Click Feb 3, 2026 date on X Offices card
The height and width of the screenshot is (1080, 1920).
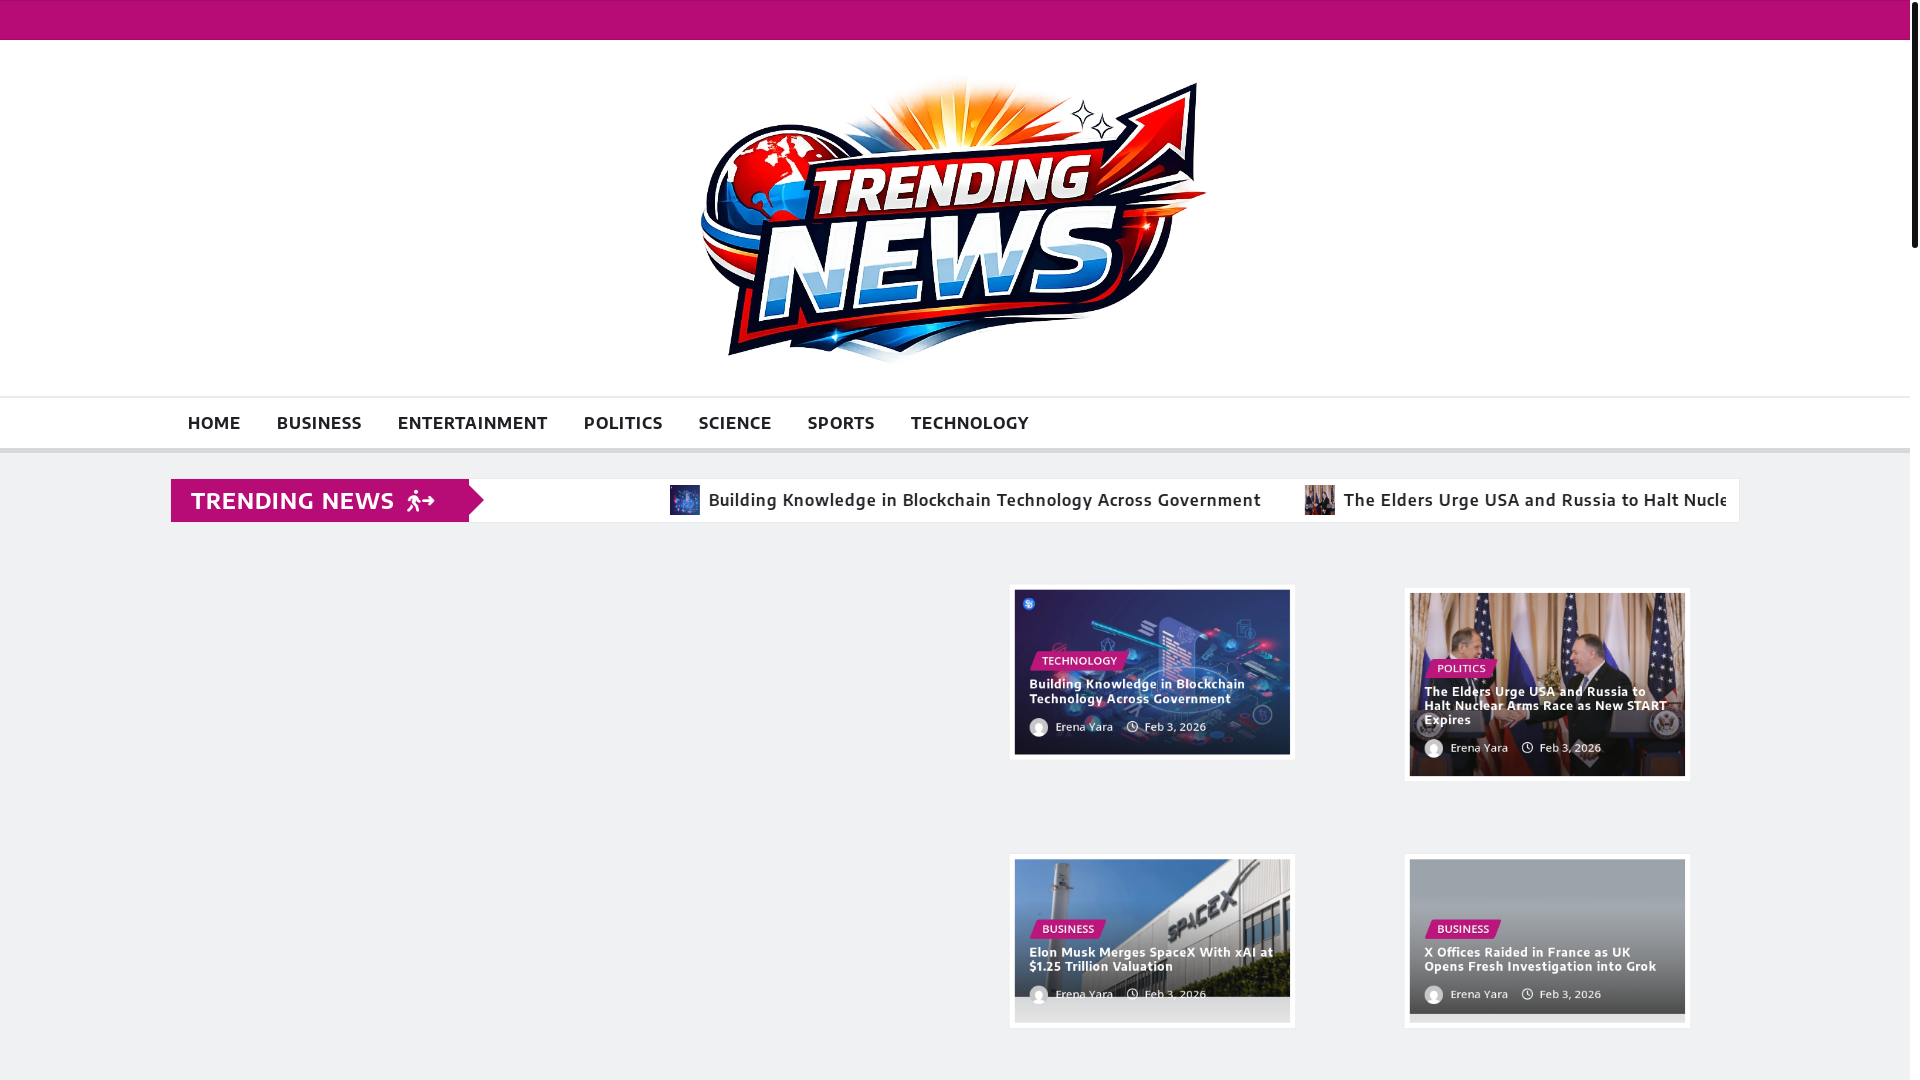[1570, 995]
